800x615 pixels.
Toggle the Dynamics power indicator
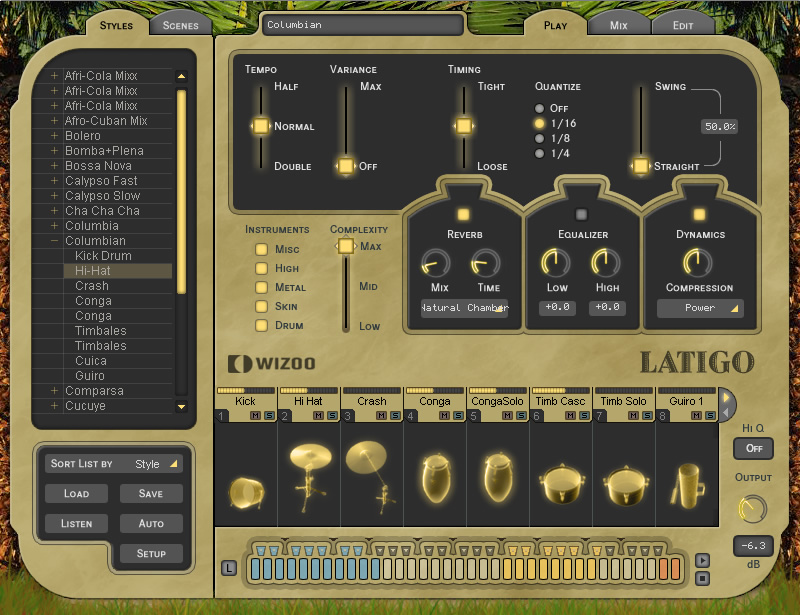click(699, 214)
